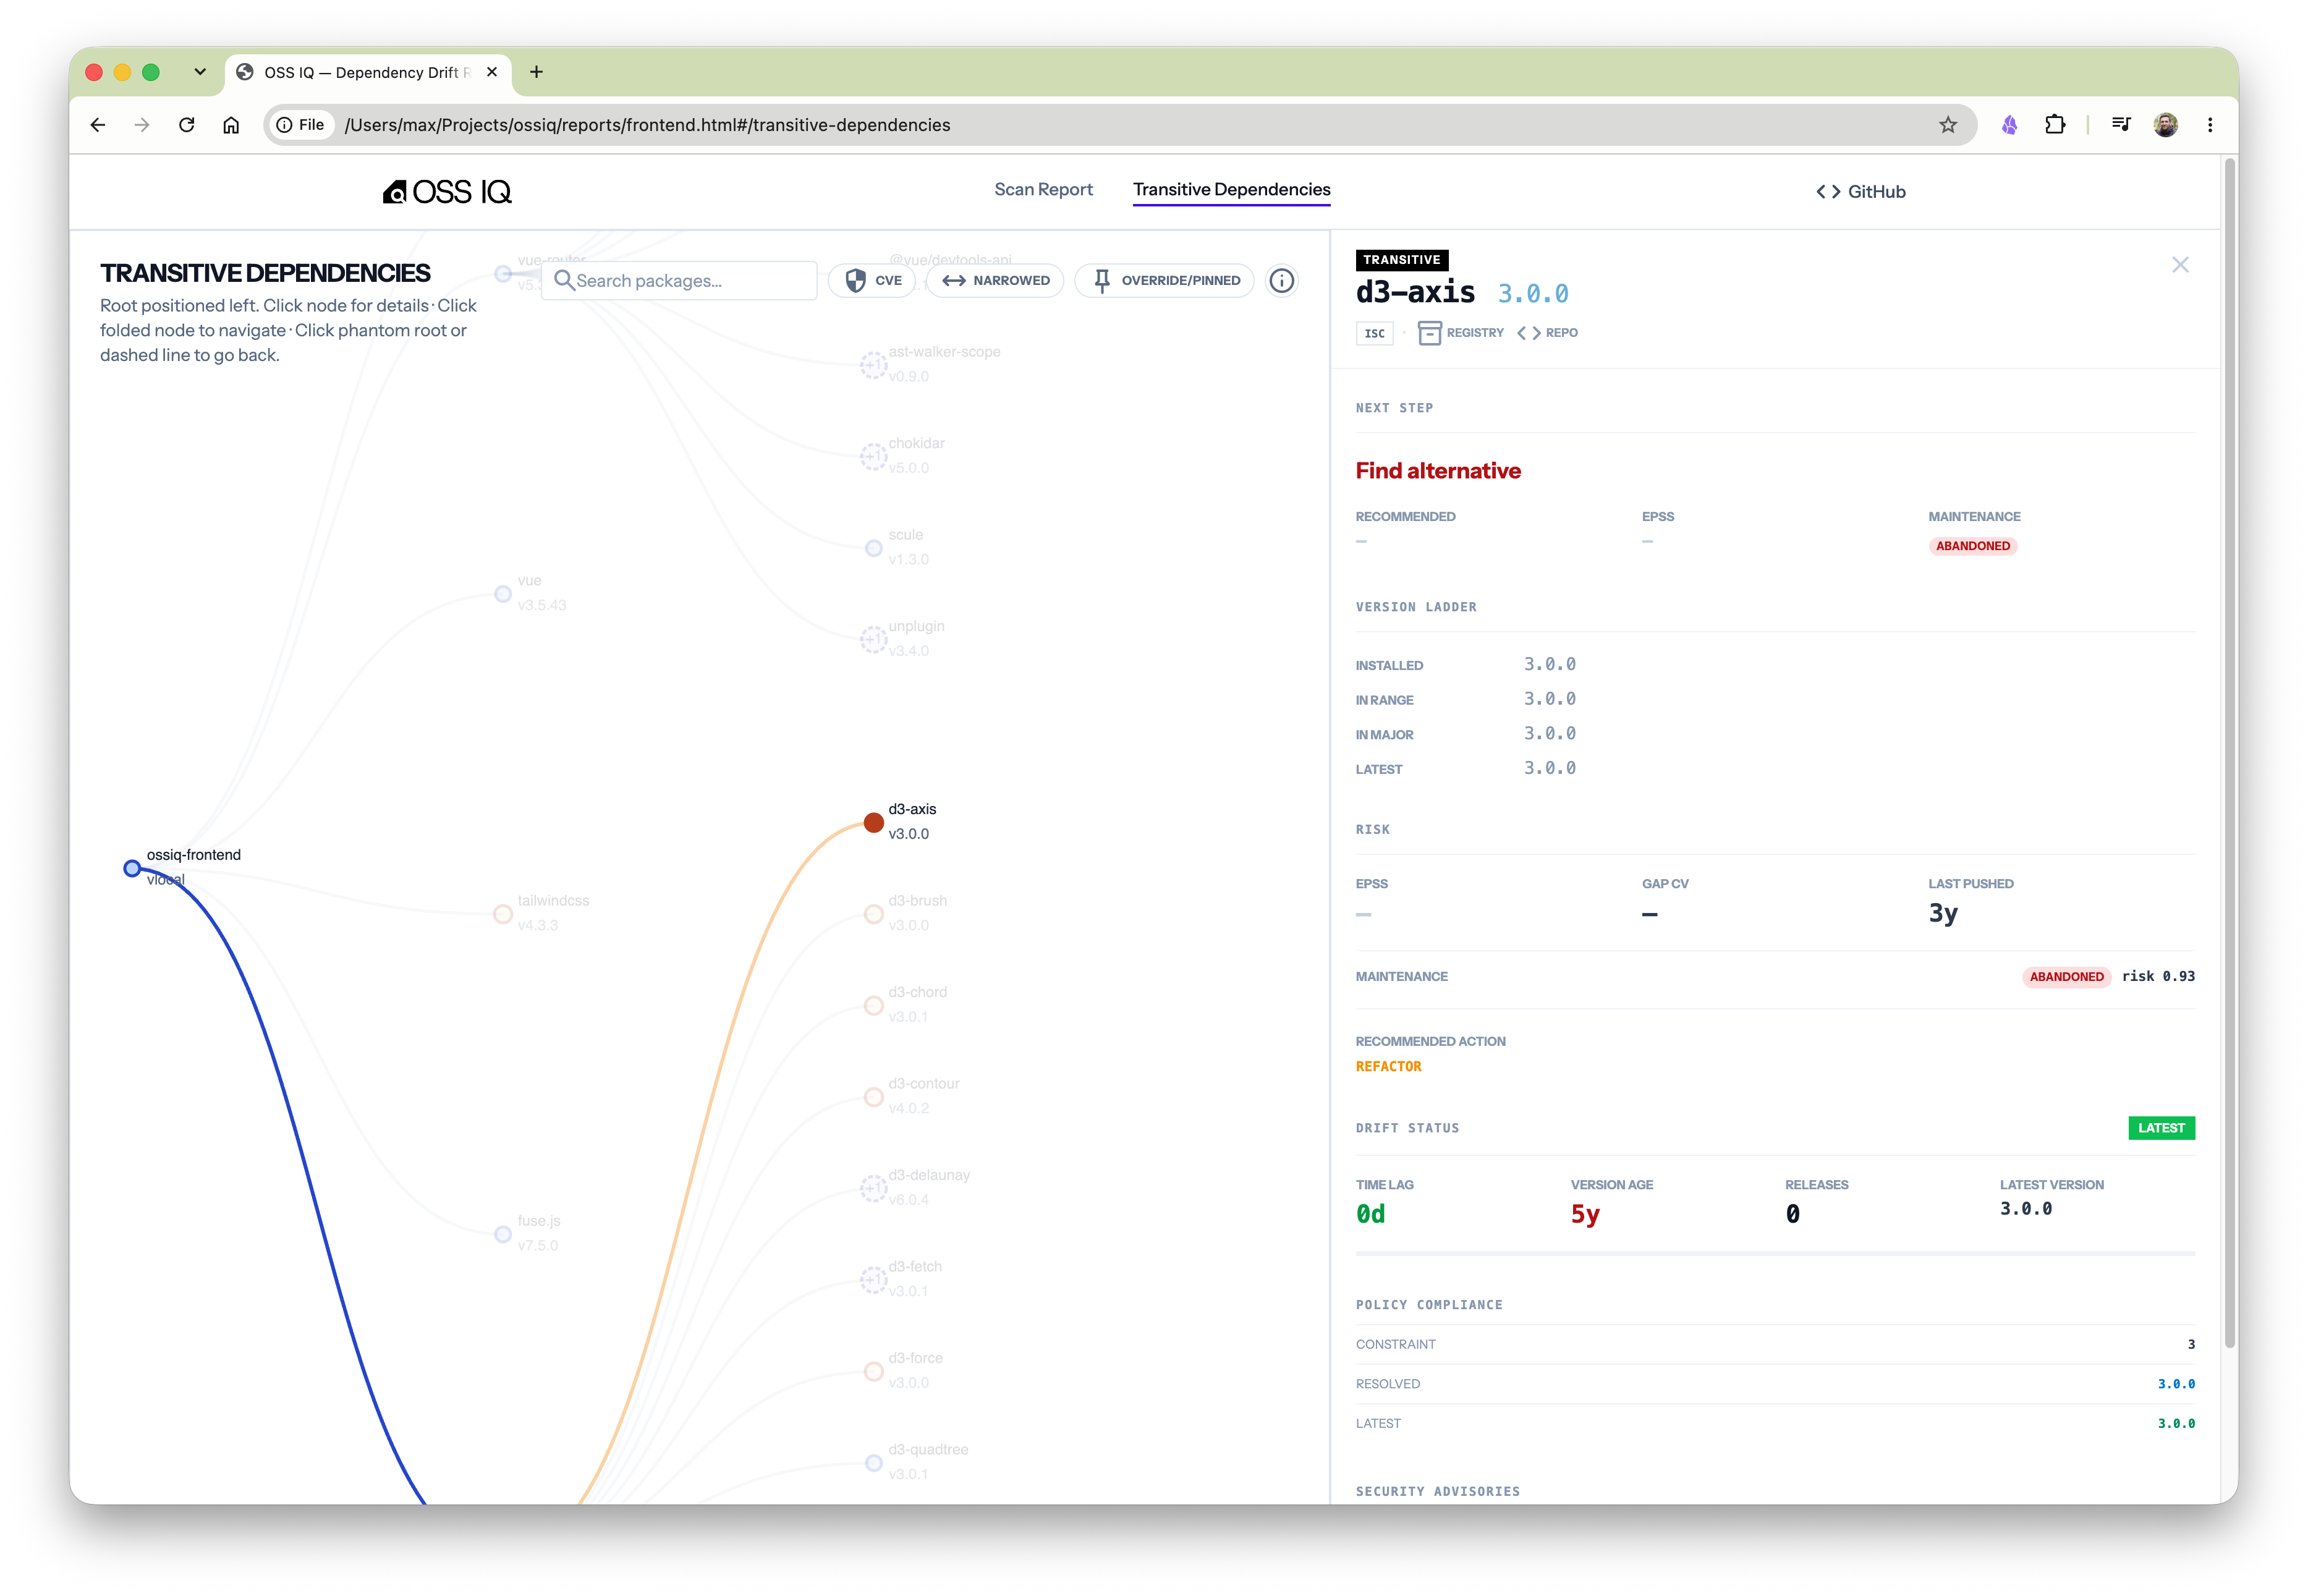Open the d3-axis REPO link
Screen dimensions: 2308x1596
click(1547, 333)
